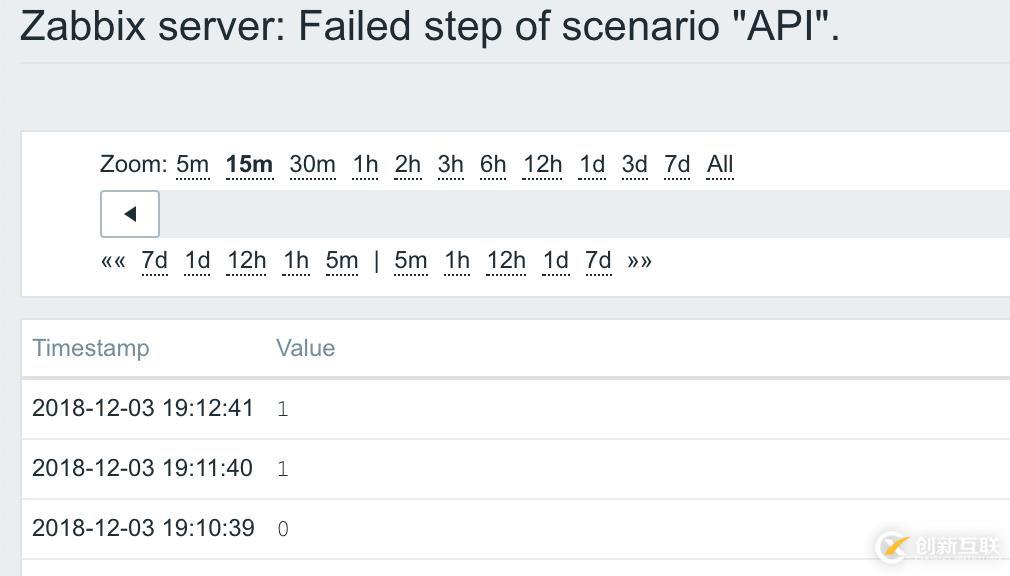Show All time range in zoom
This screenshot has width=1010, height=576.
[720, 164]
